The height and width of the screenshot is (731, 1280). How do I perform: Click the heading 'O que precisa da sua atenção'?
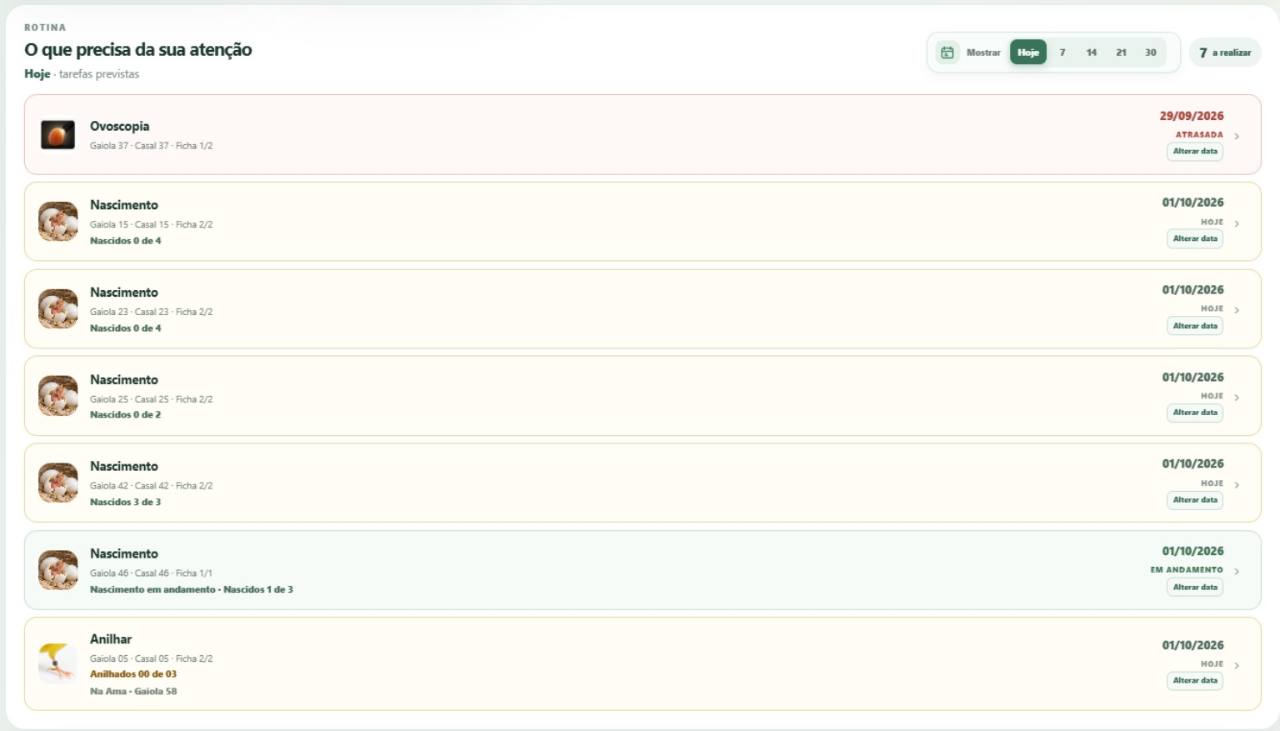pyautogui.click(x=138, y=50)
